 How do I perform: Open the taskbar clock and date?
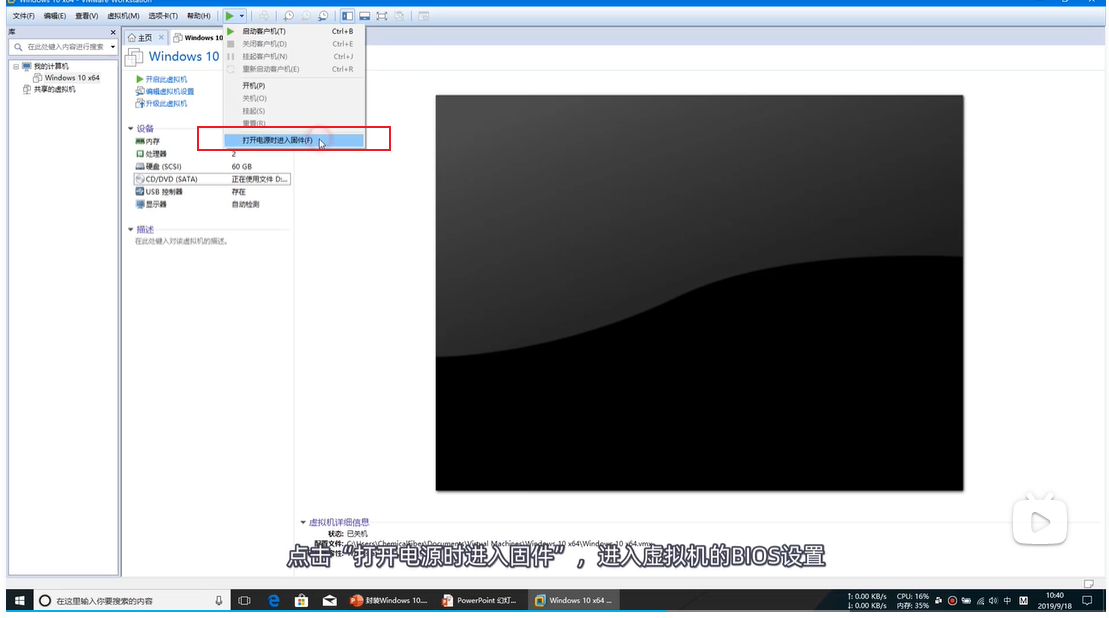pos(1055,600)
